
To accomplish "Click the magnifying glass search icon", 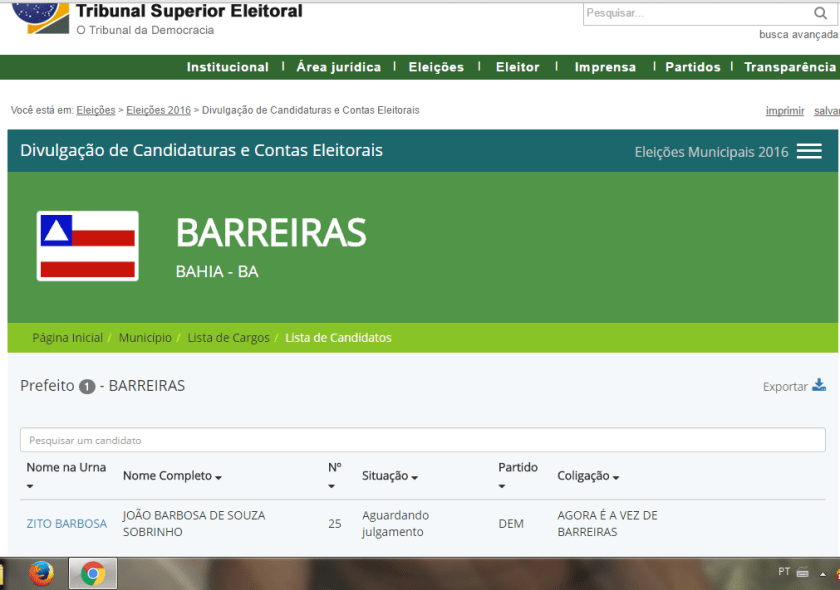I will [820, 14].
